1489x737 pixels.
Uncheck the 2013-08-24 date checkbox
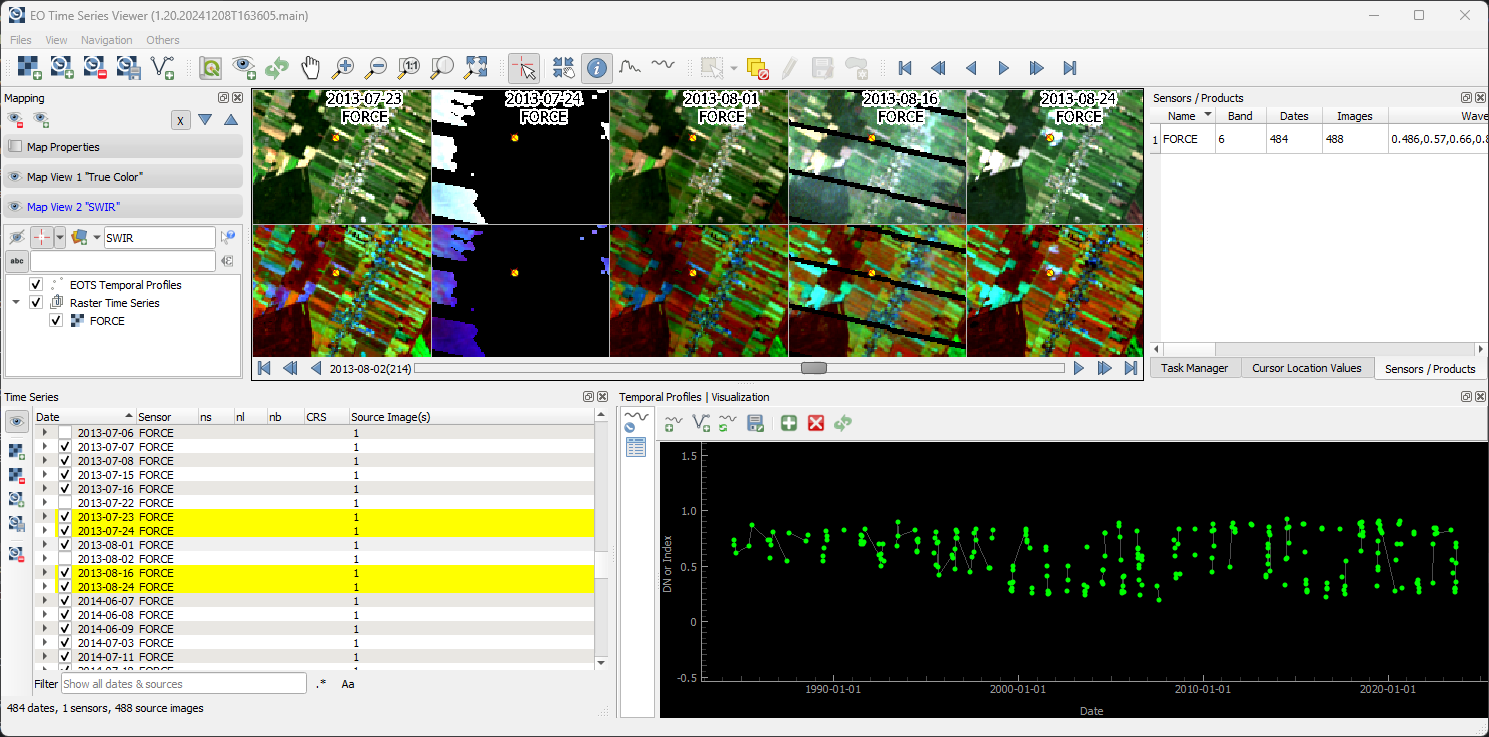[x=65, y=587]
